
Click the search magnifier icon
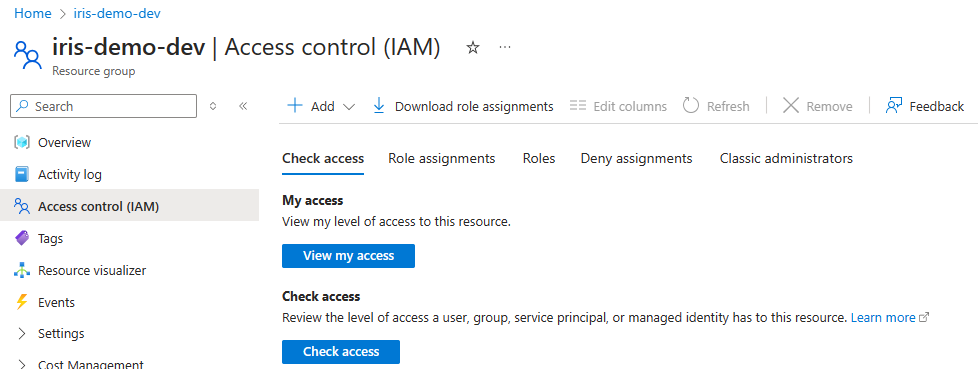pyautogui.click(x=23, y=106)
